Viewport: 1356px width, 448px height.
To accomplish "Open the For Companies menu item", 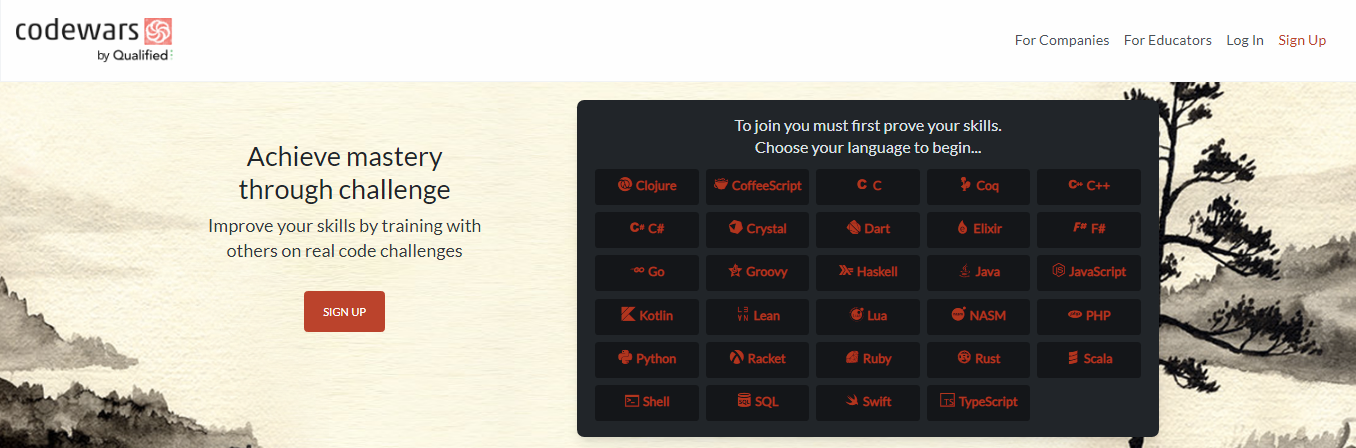I will [x=1061, y=40].
